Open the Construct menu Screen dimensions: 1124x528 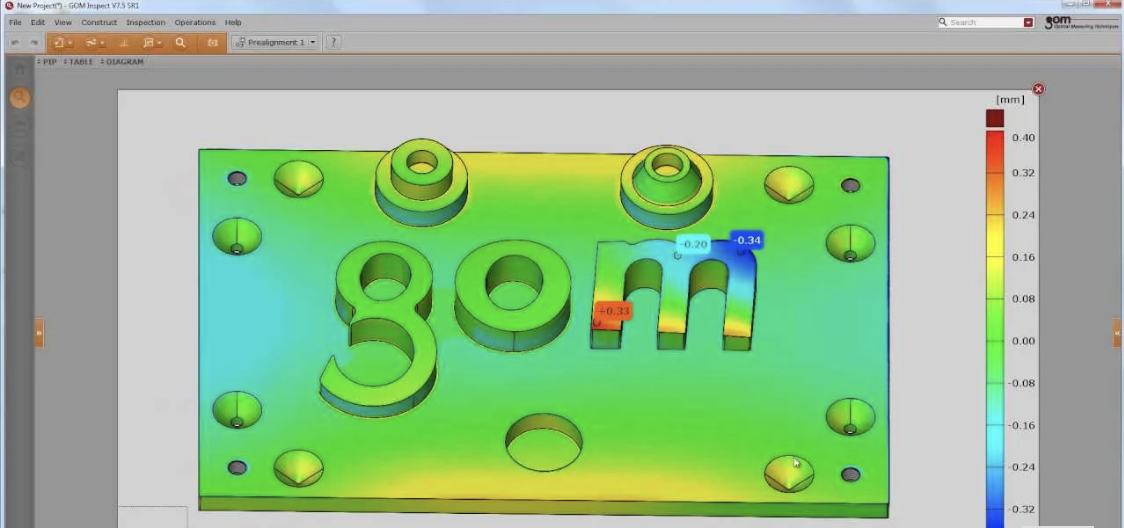coord(99,22)
